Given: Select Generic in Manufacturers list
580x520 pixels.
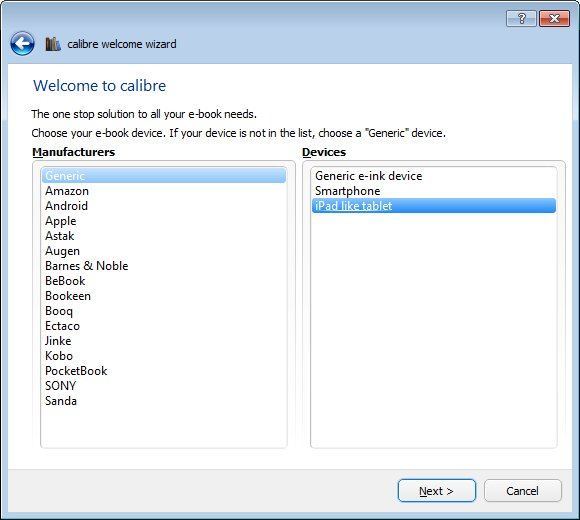Looking at the screenshot, I should [164, 176].
